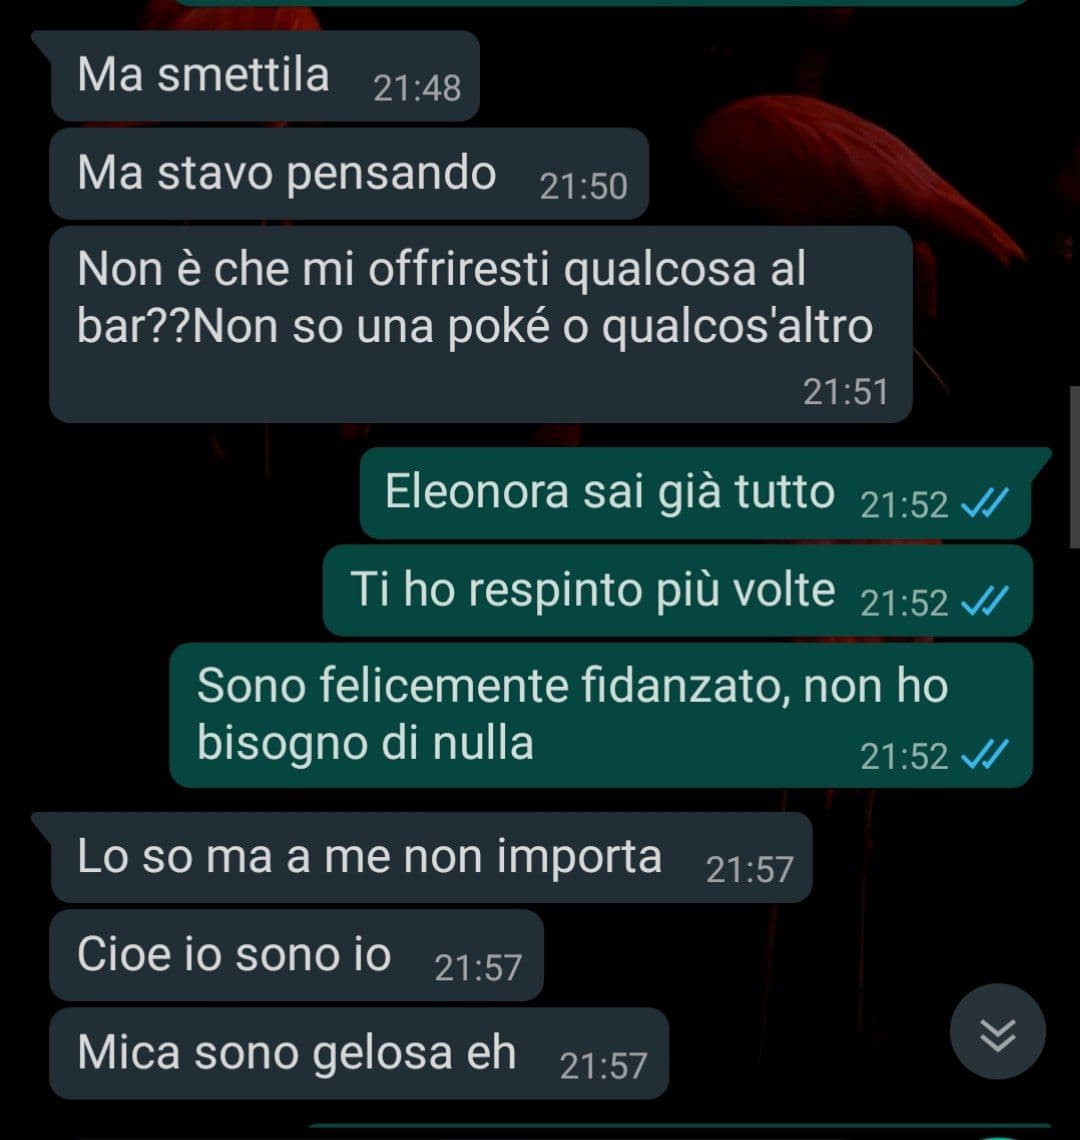Click the double checkmark on 'Sono felicemente fidanzato' message
Image resolution: width=1080 pixels, height=1140 pixels.
pos(985,754)
